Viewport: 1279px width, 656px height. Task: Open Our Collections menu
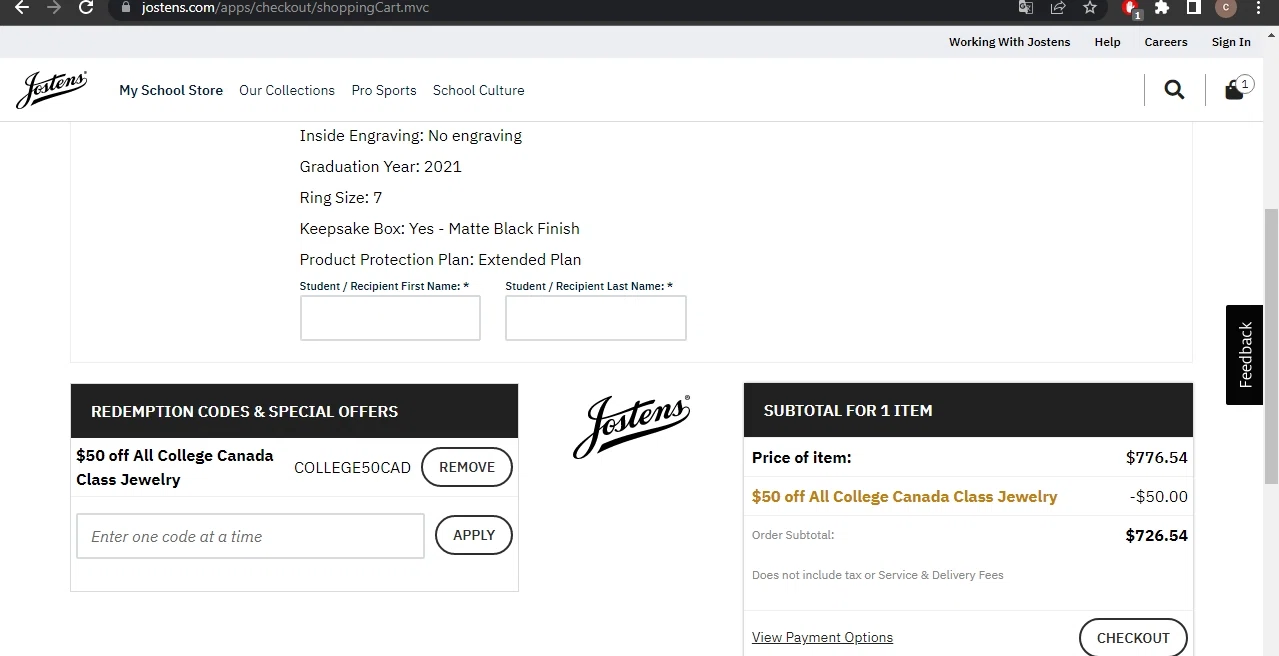287,90
